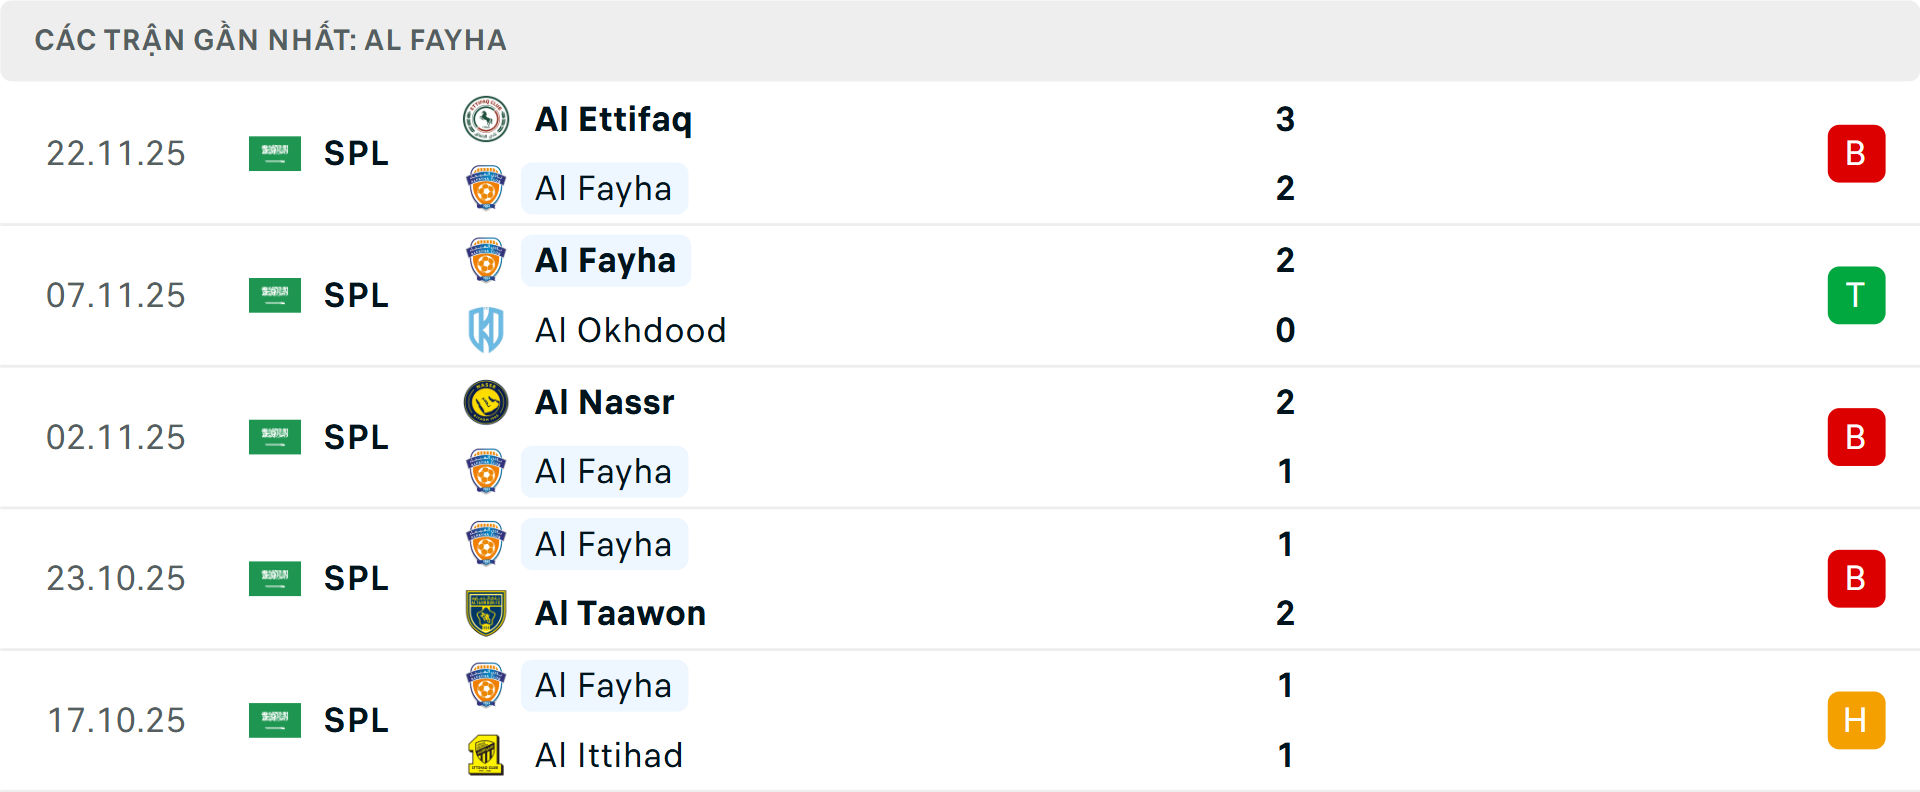Select the section header CÁC TRẬN GẦN NHẤT: AL FAYHA
Viewport: 1920px width, 792px height.
pos(272,40)
